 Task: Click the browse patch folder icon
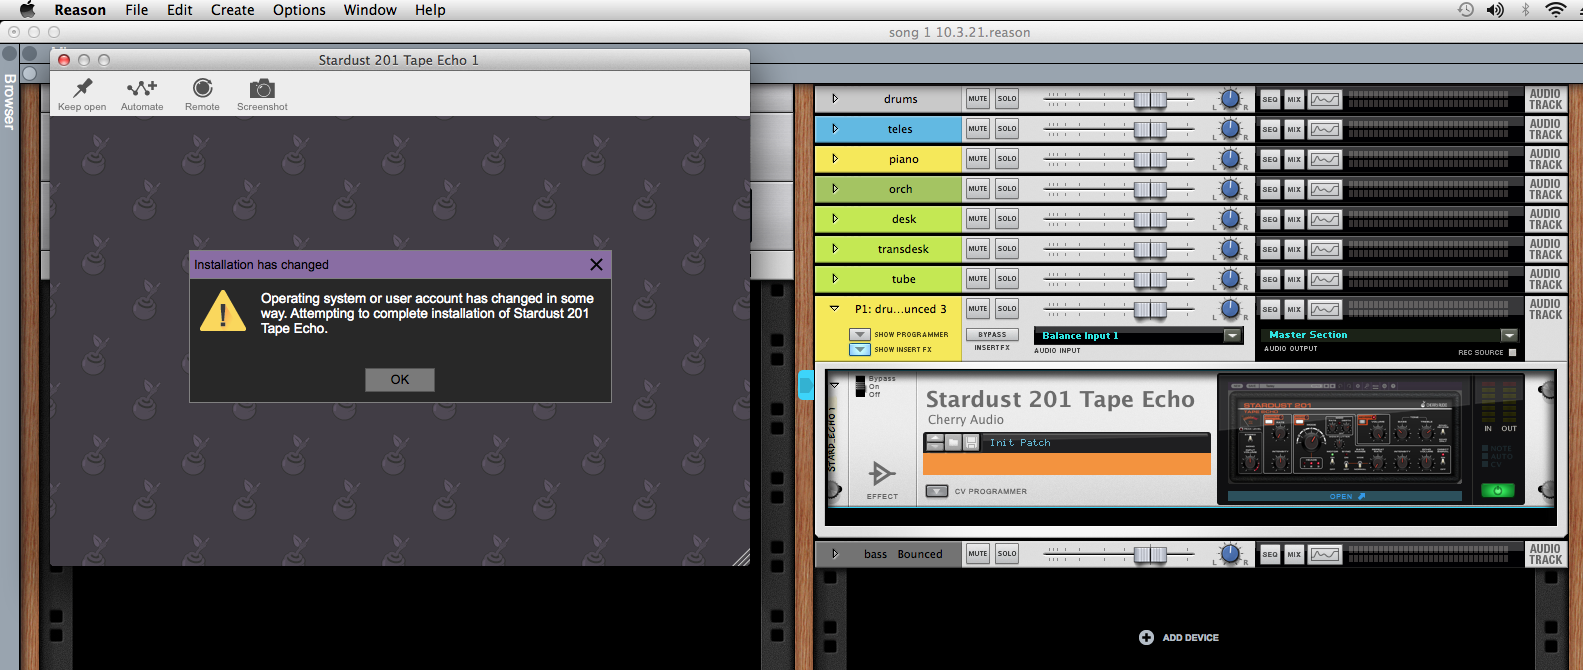(954, 442)
